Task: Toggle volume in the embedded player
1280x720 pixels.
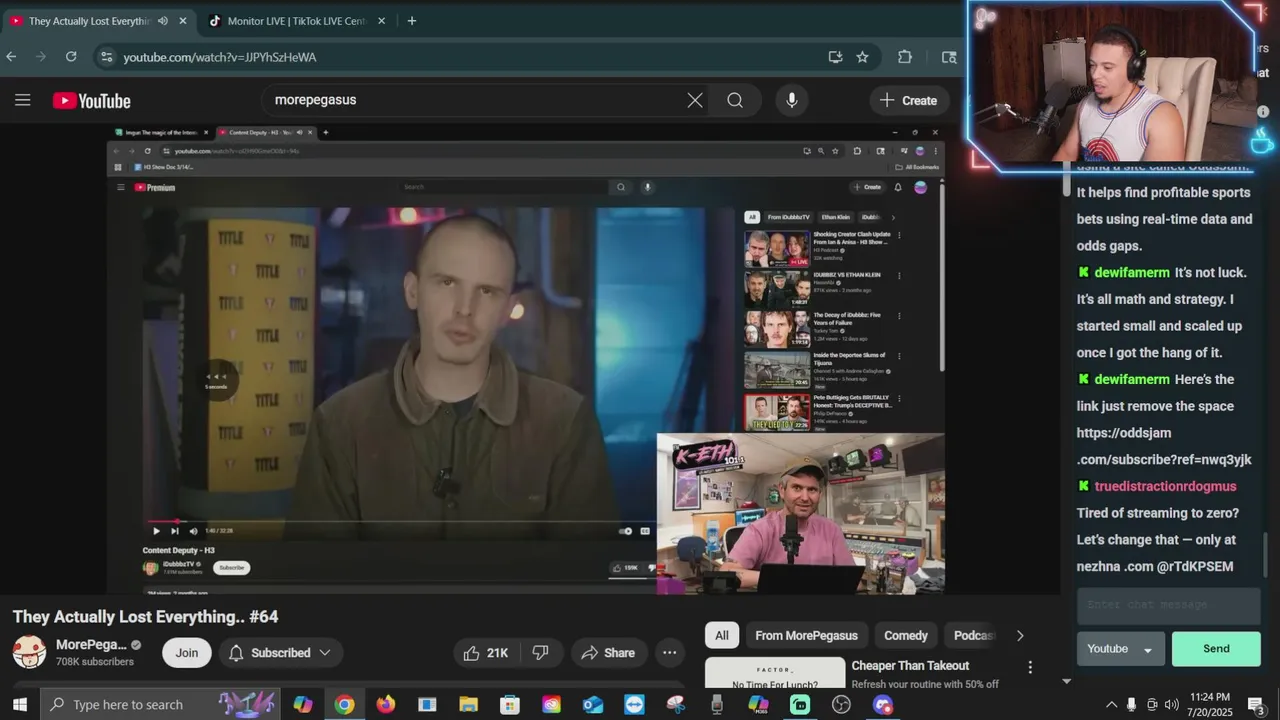Action: pos(194,531)
